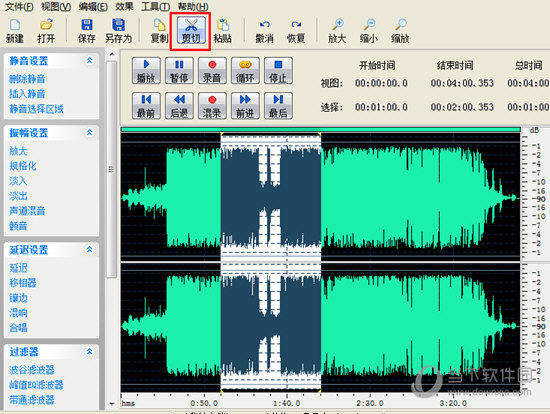Click the 淡入 fade-in link
This screenshot has height=414, width=550.
(18, 181)
